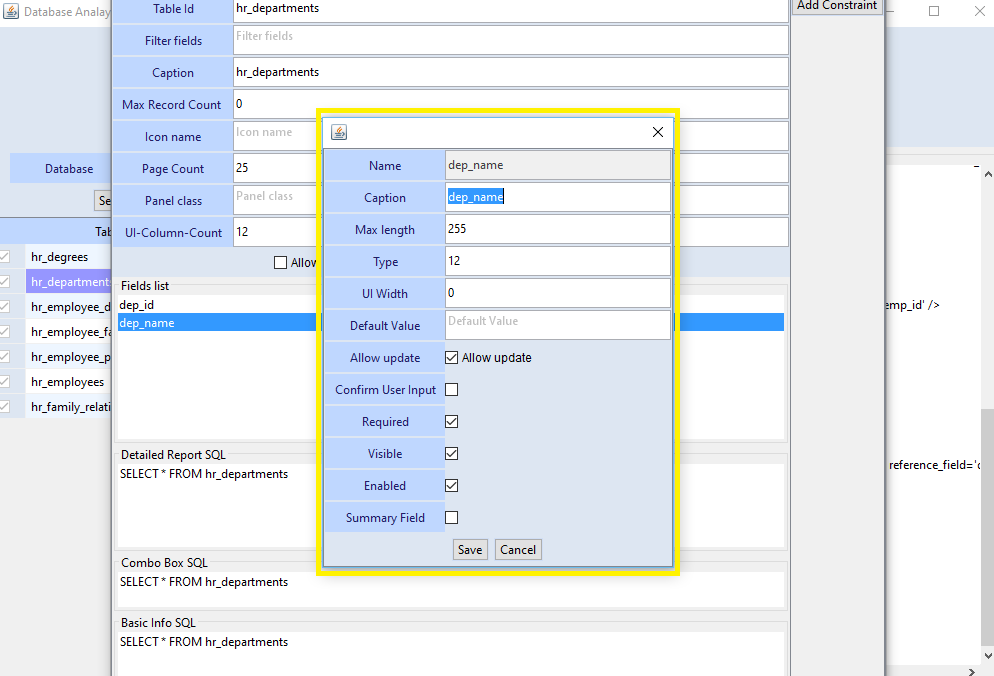Click the Add Constraint button
This screenshot has width=994, height=676.
pyautogui.click(x=837, y=6)
